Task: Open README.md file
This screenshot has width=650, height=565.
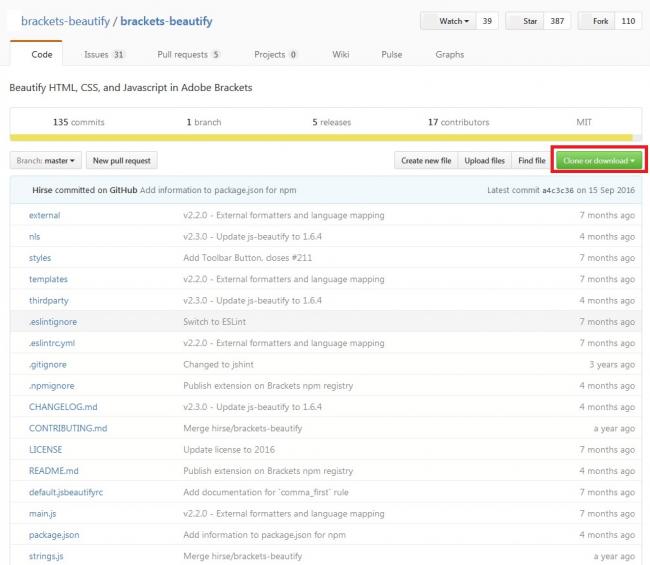Action: [53, 471]
